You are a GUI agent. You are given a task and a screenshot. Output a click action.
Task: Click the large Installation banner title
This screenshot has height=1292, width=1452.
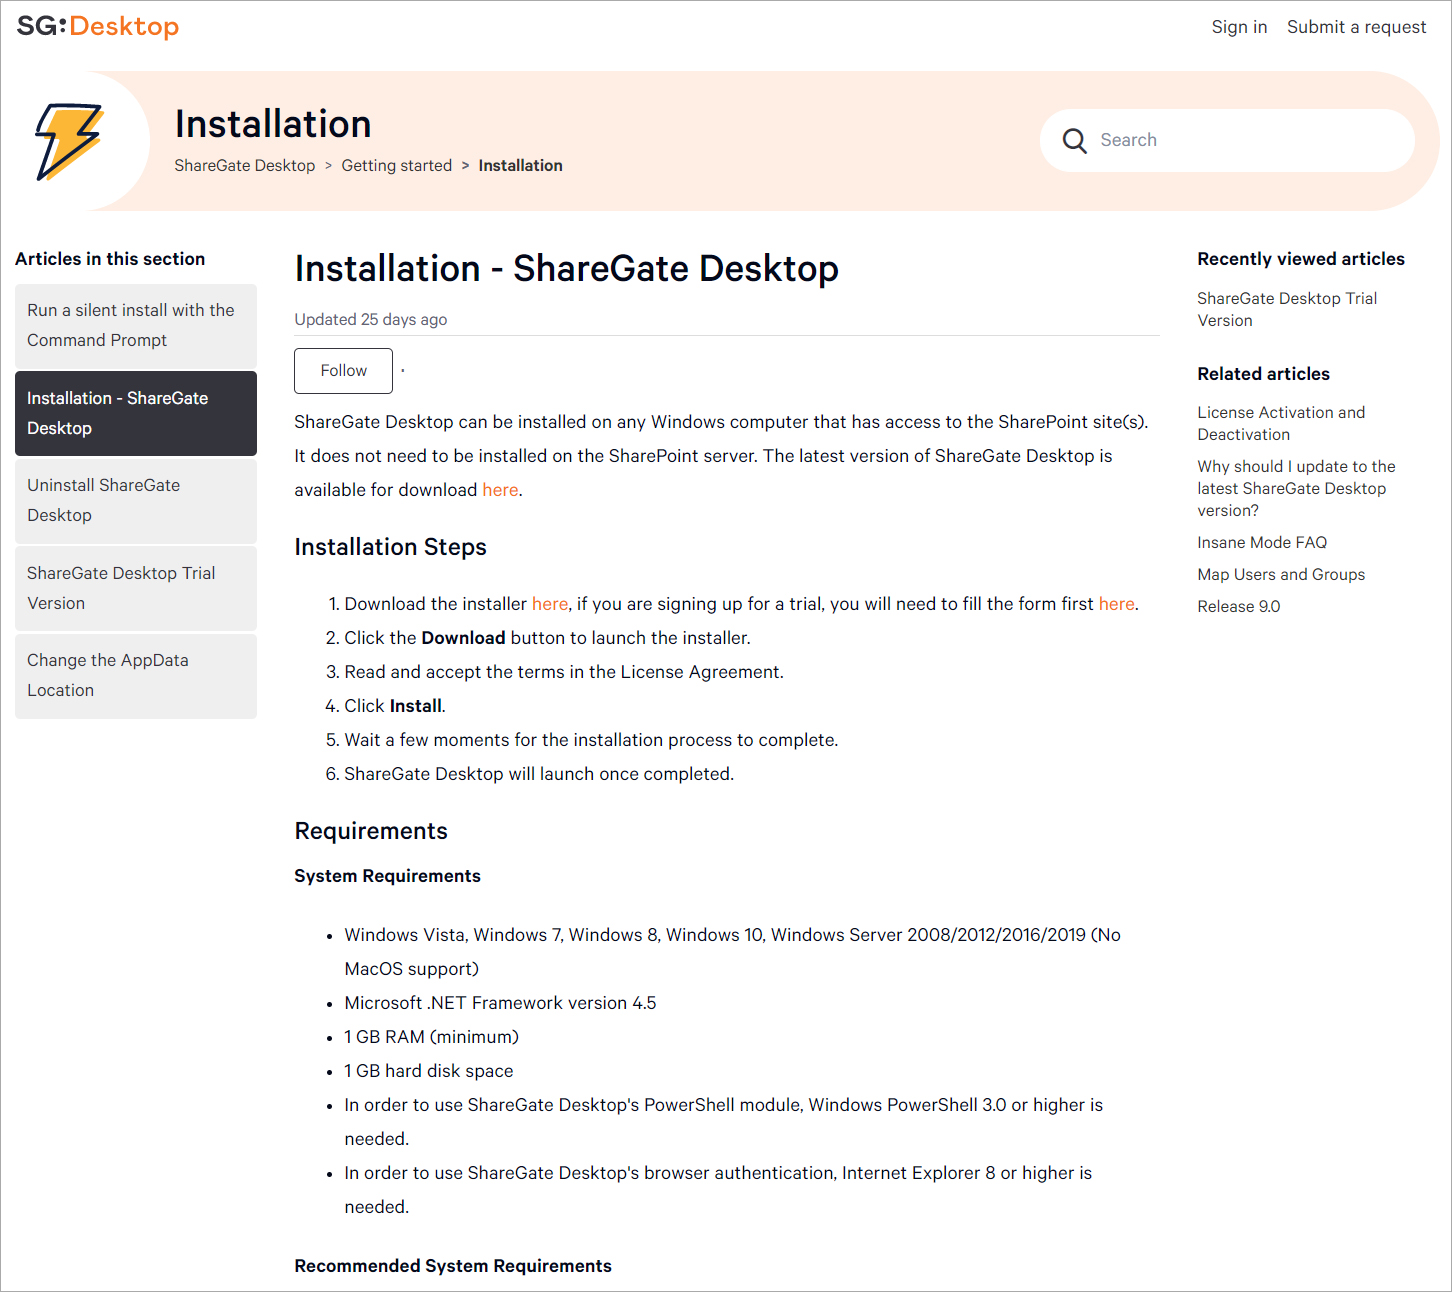point(273,124)
